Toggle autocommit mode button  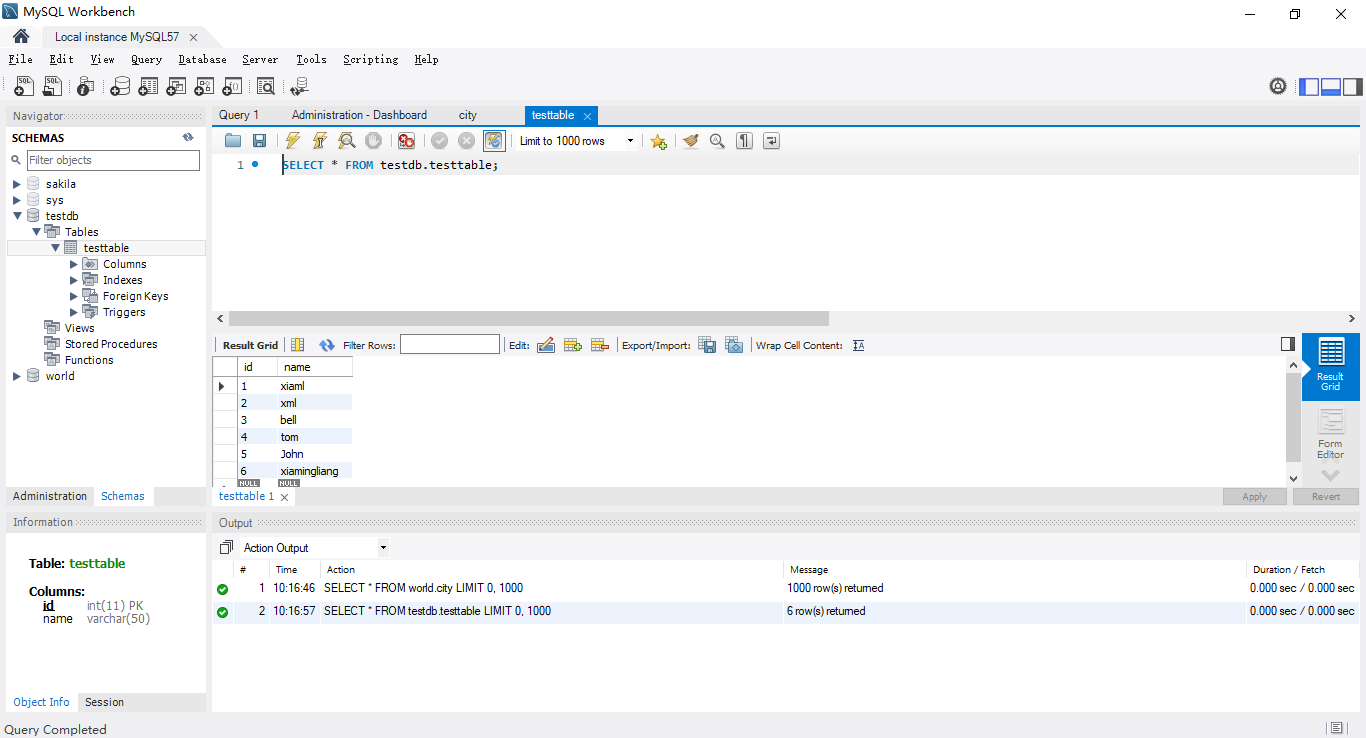click(494, 141)
